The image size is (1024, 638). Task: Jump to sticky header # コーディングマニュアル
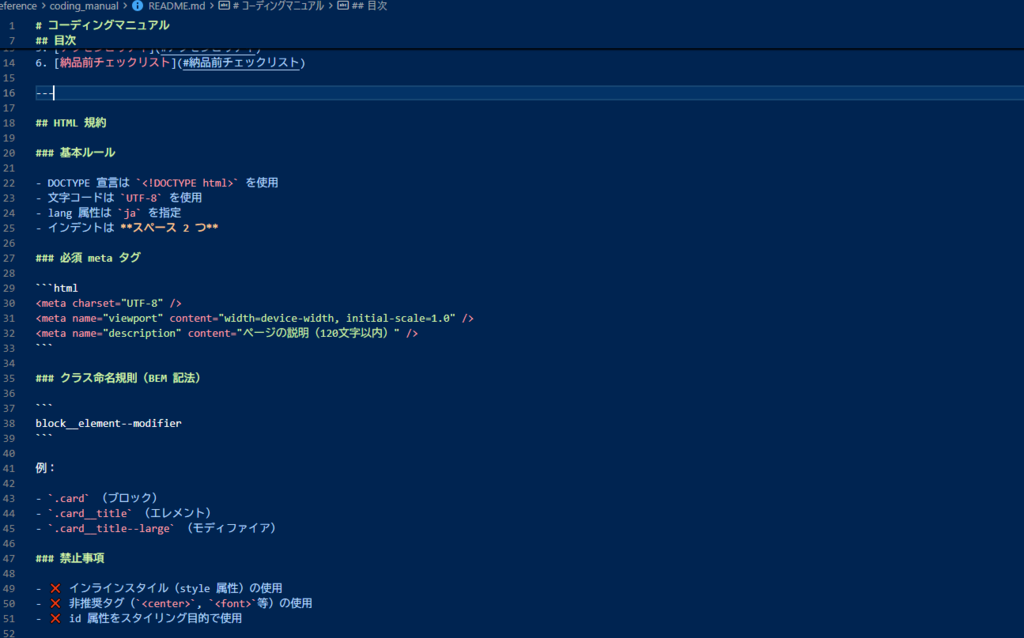102,25
